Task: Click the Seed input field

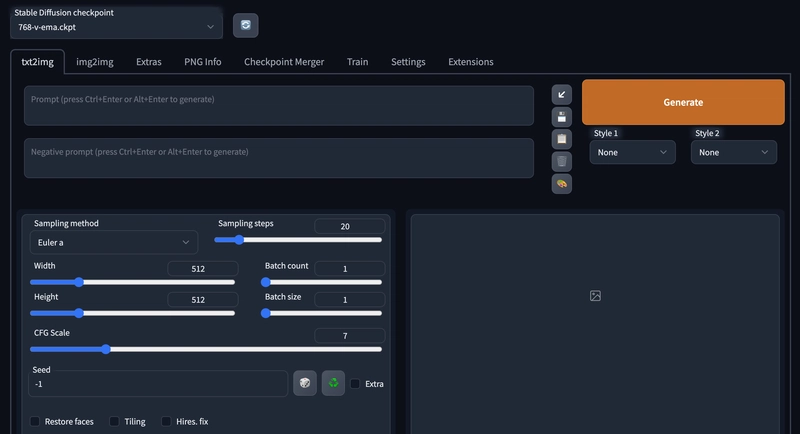Action: coord(158,384)
